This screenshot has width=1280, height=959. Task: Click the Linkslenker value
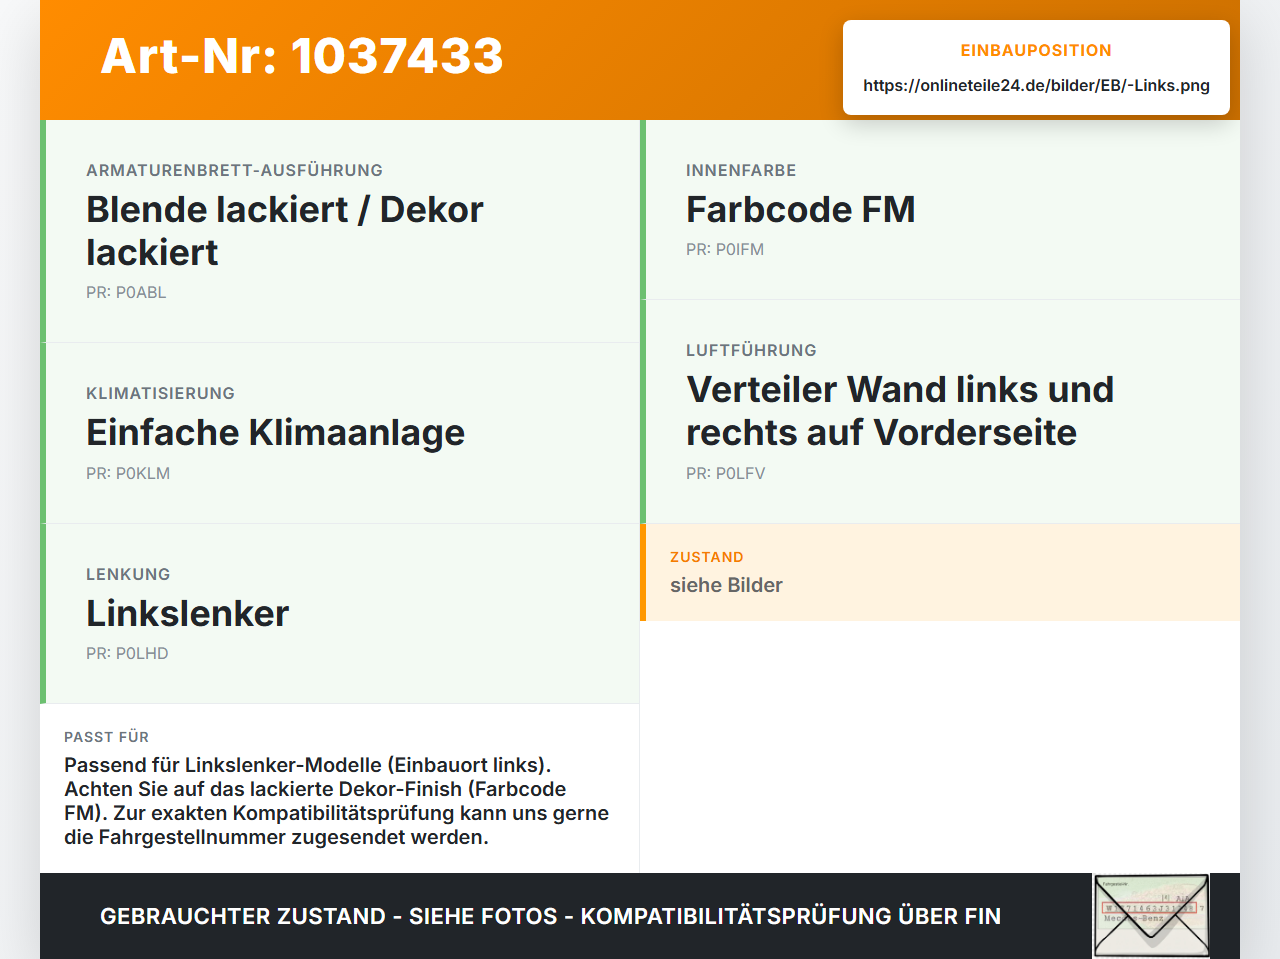[188, 614]
